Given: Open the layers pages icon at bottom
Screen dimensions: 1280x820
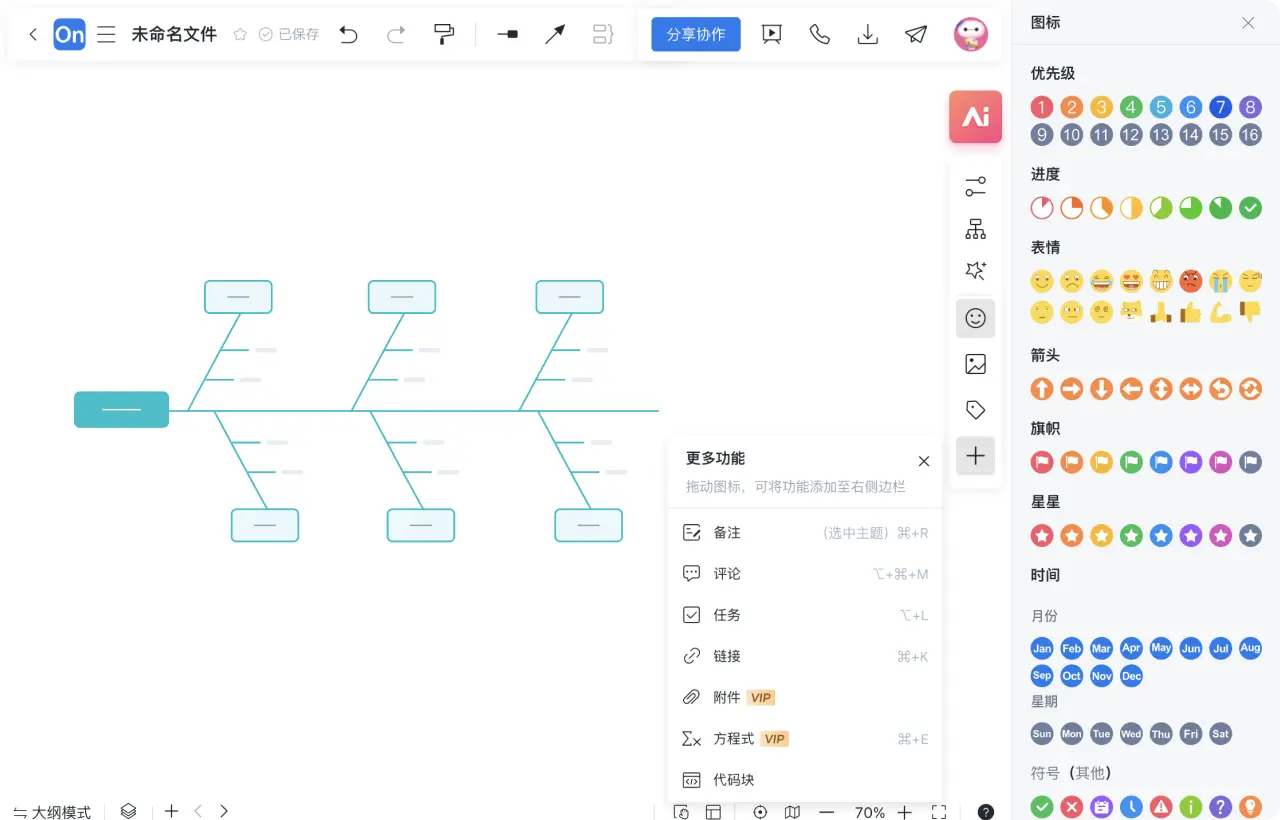Looking at the screenshot, I should click(128, 811).
